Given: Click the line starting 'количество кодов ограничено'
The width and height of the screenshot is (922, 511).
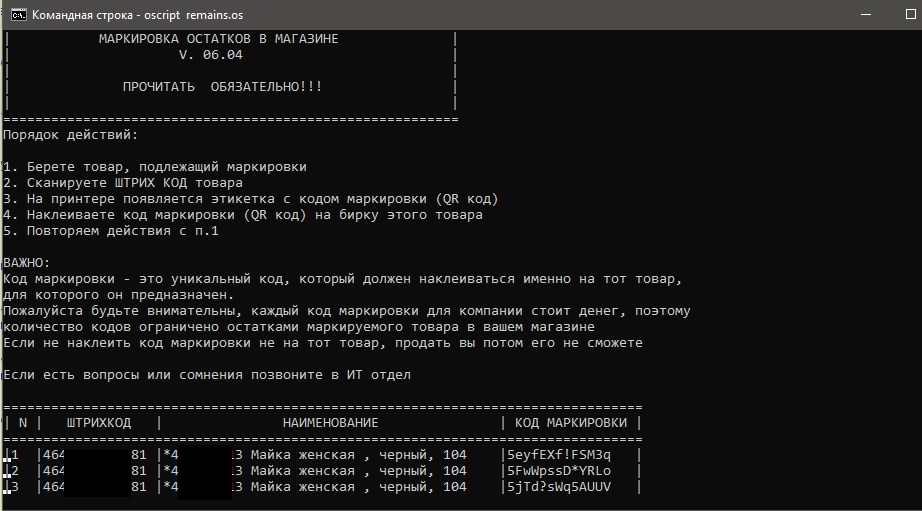Looking at the screenshot, I should click(x=299, y=326).
